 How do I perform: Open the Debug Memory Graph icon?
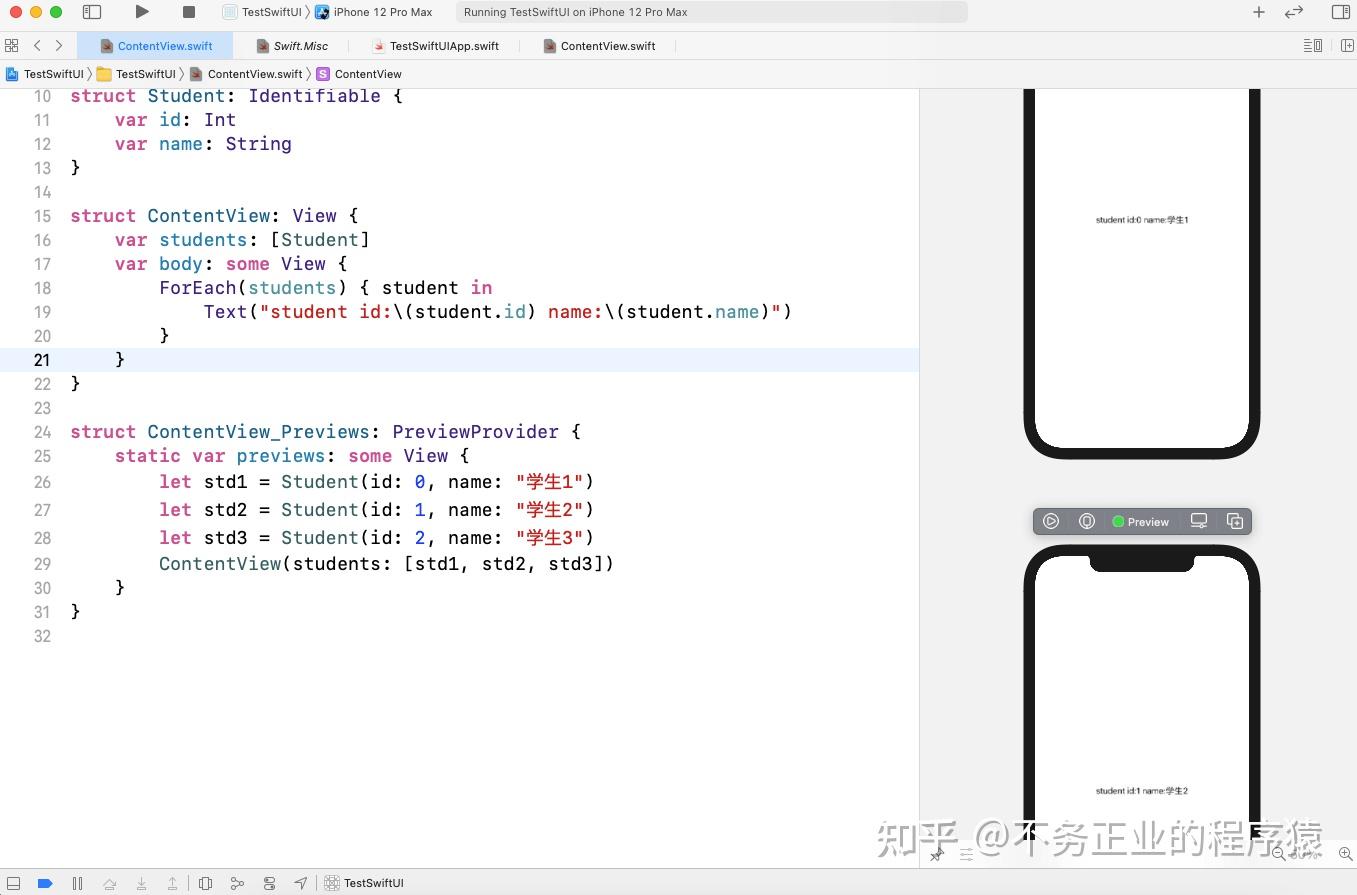click(238, 883)
